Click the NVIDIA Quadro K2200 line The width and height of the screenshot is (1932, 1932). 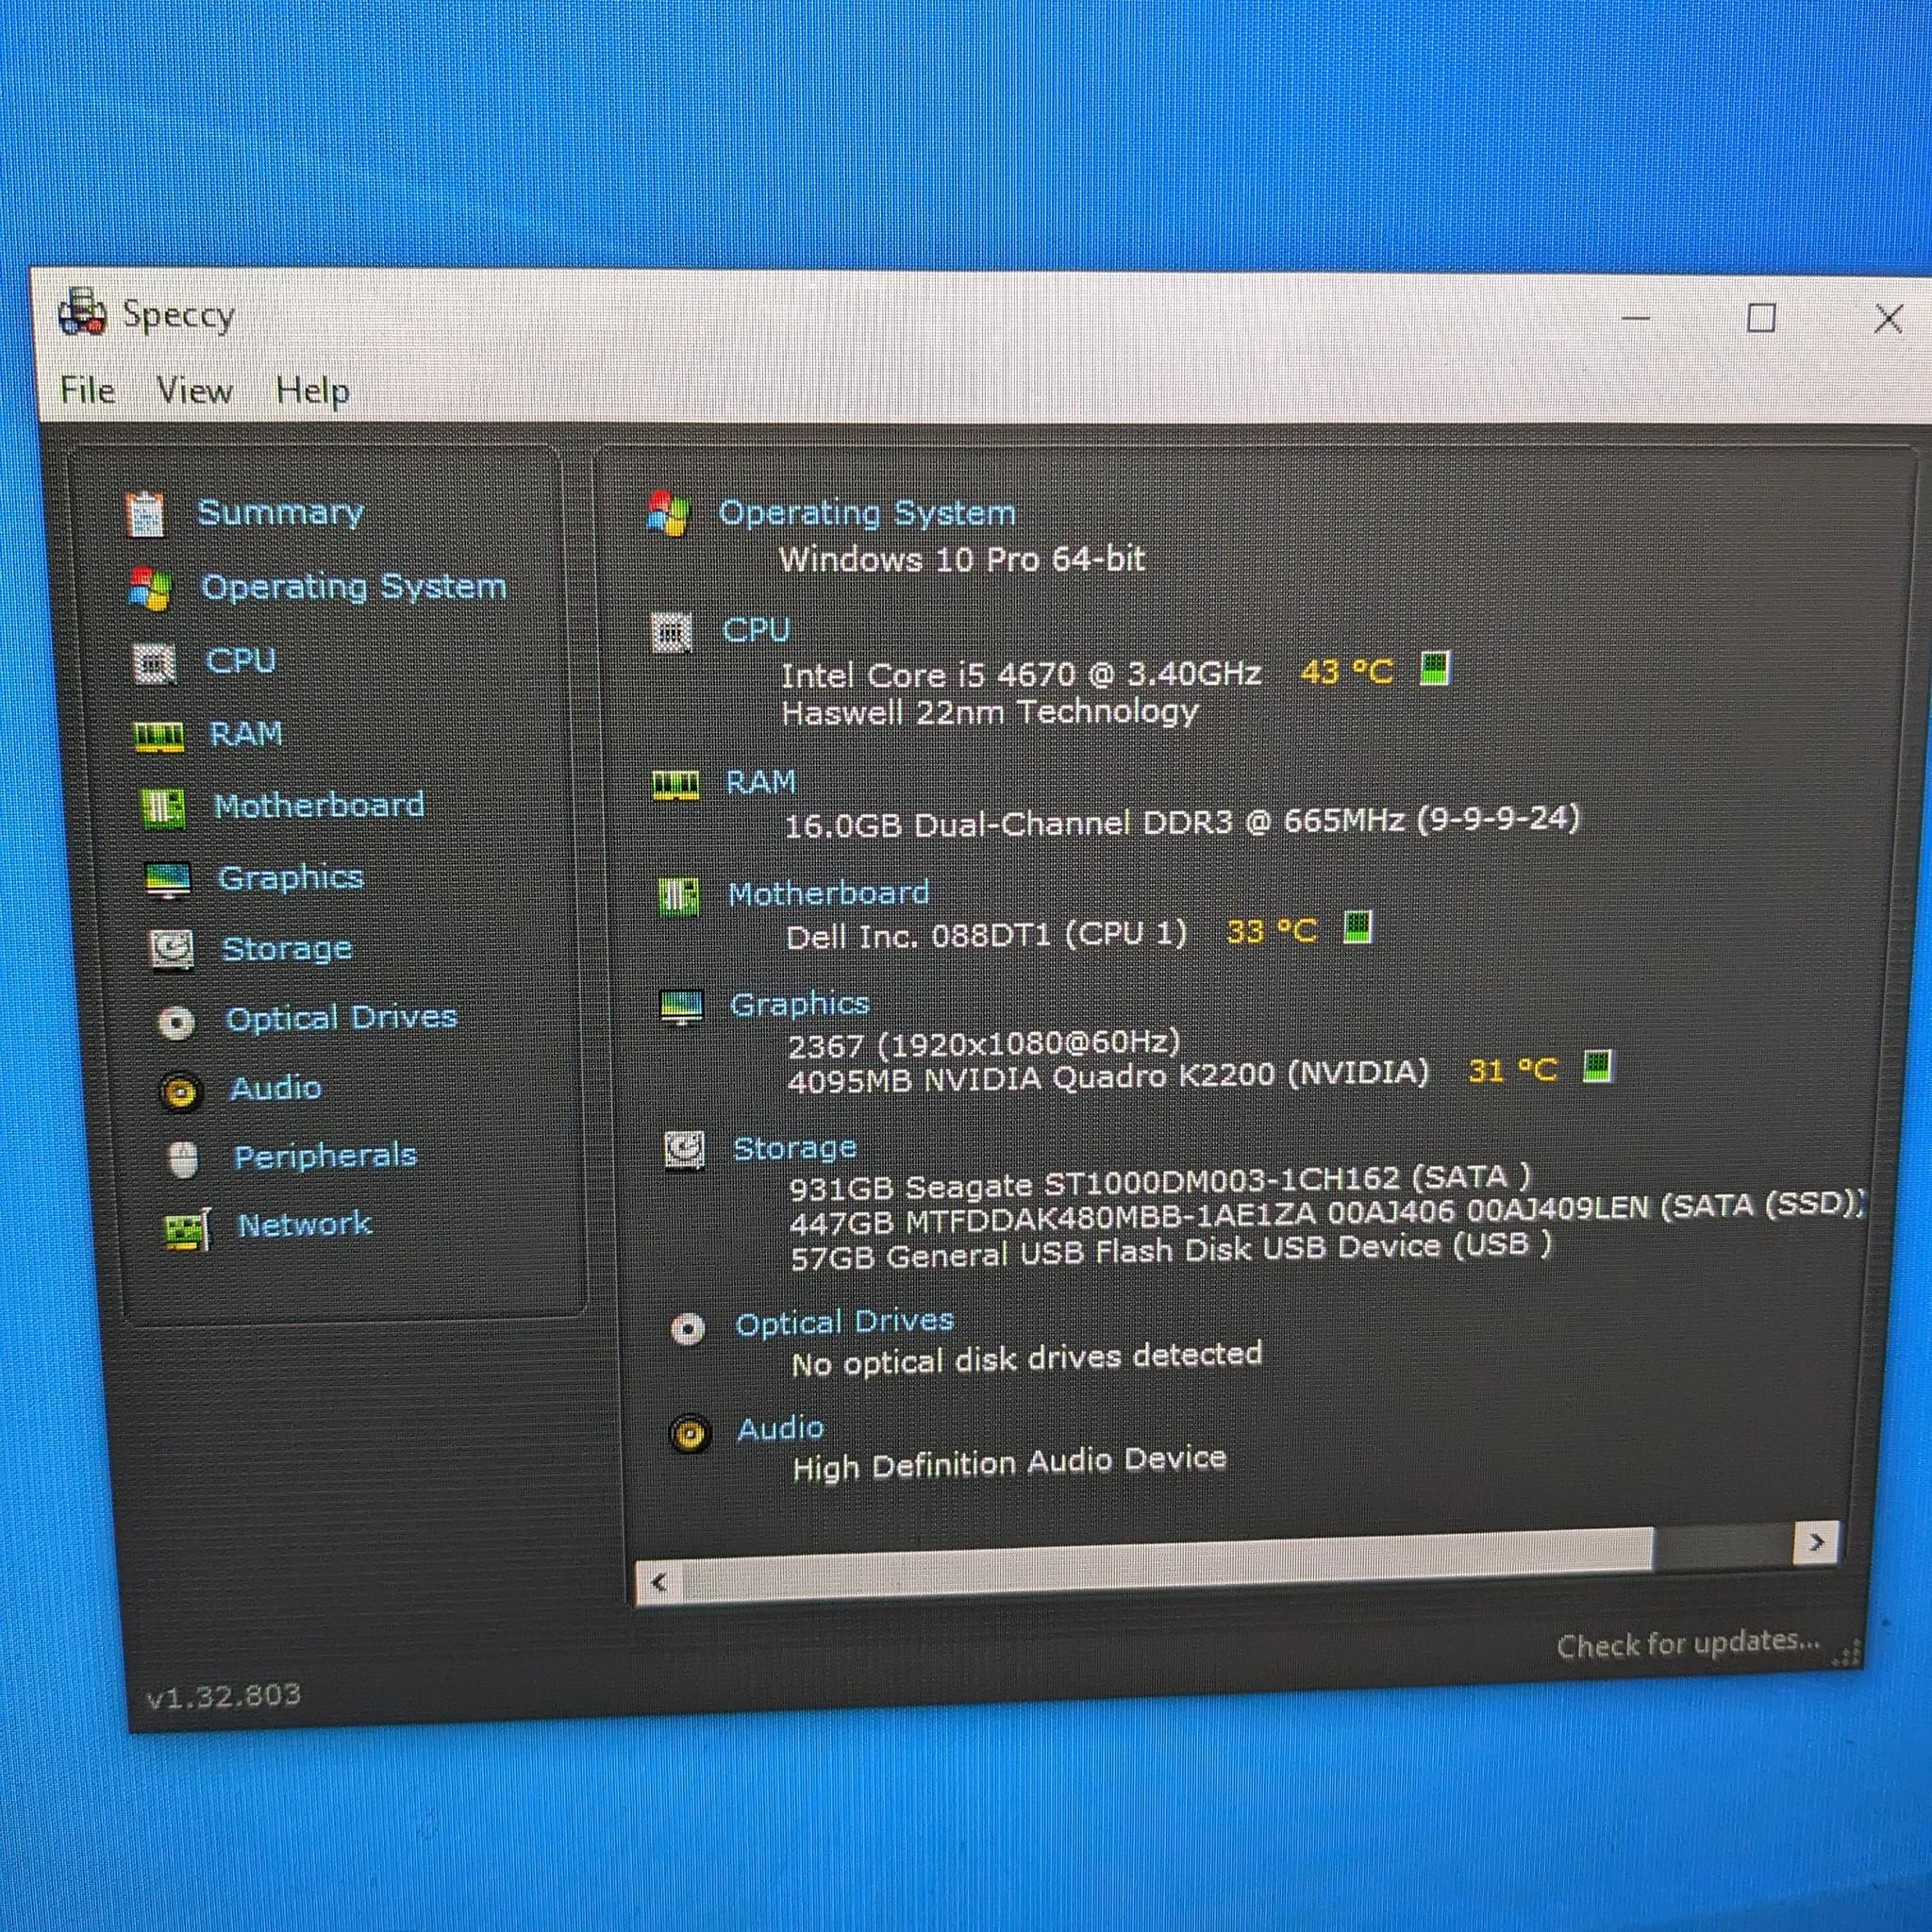pos(1109,1077)
